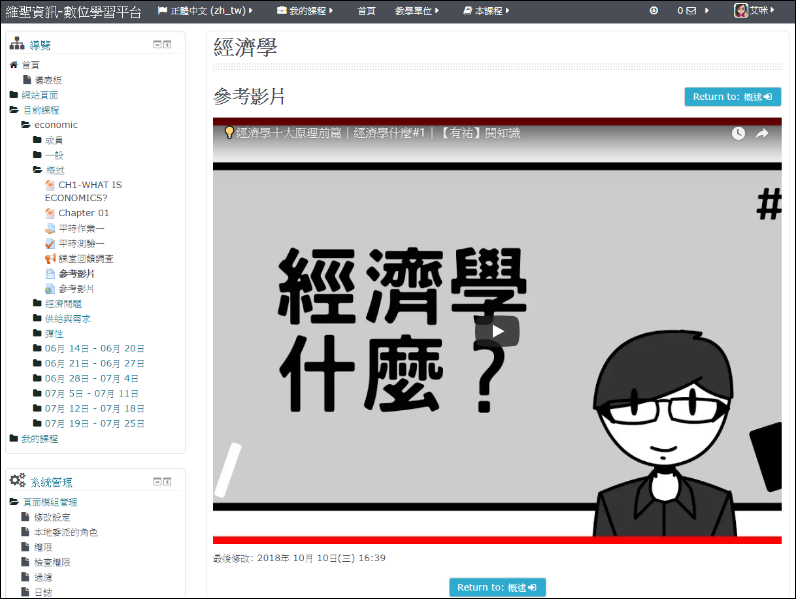Open 儀表板 in navigation tree

click(48, 80)
